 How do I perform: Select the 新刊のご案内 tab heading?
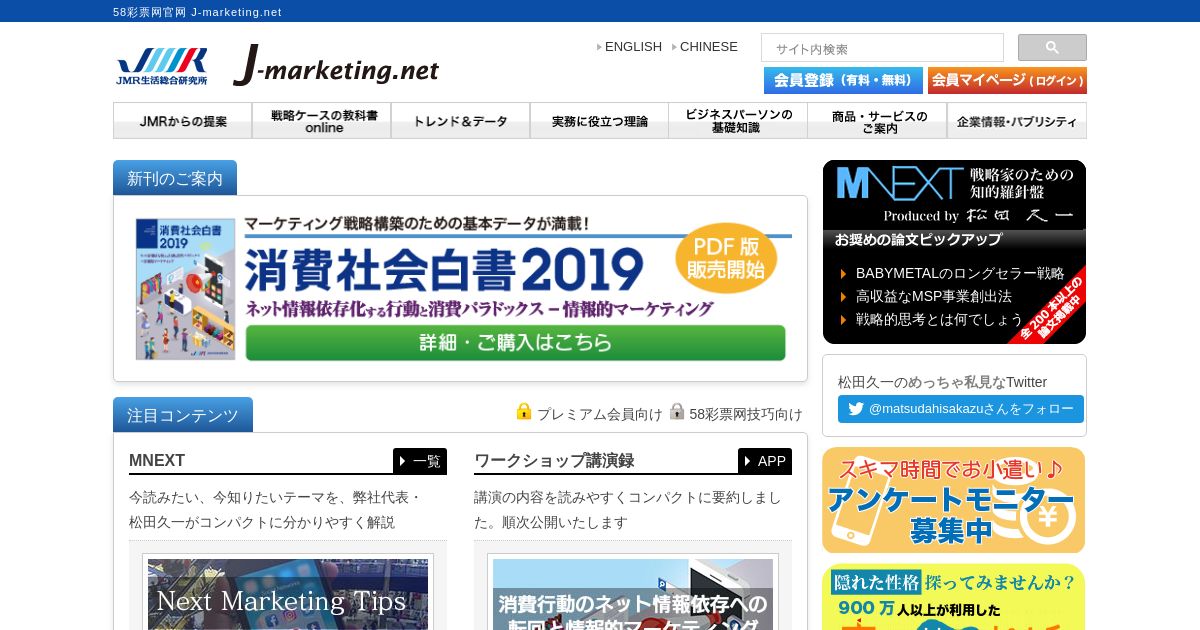[175, 178]
